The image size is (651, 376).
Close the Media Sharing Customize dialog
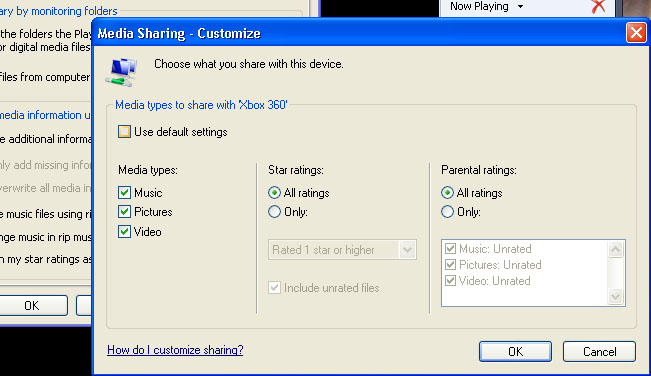tap(636, 33)
